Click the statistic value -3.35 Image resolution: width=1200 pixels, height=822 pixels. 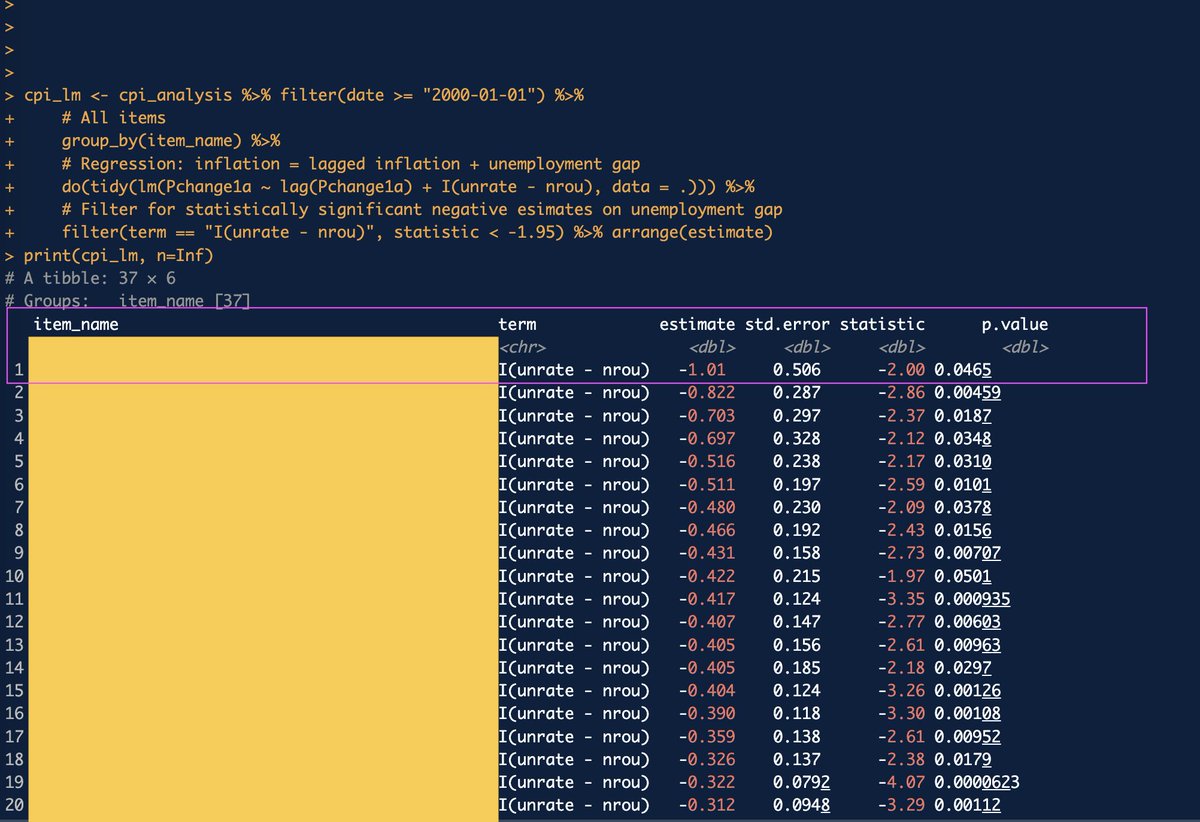pos(901,599)
